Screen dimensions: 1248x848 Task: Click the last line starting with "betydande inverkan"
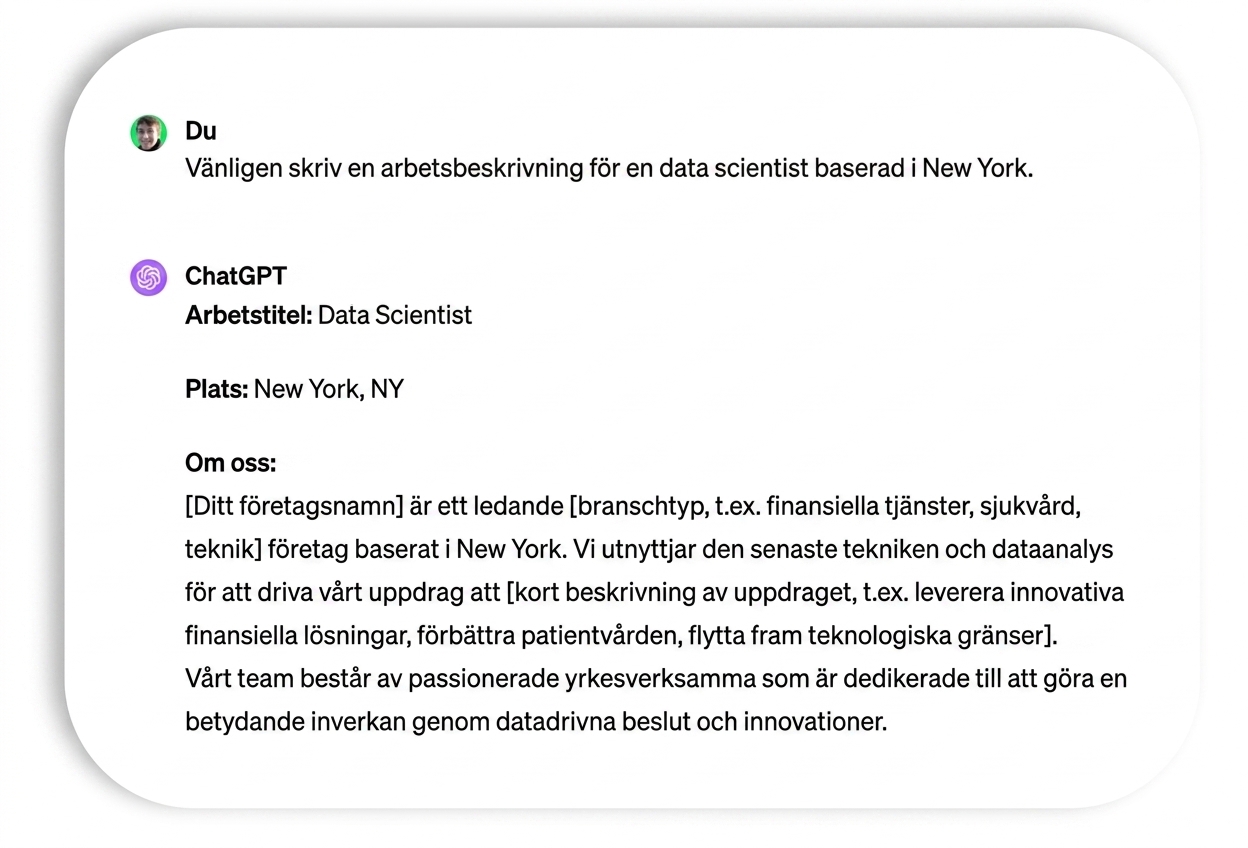click(x=536, y=721)
